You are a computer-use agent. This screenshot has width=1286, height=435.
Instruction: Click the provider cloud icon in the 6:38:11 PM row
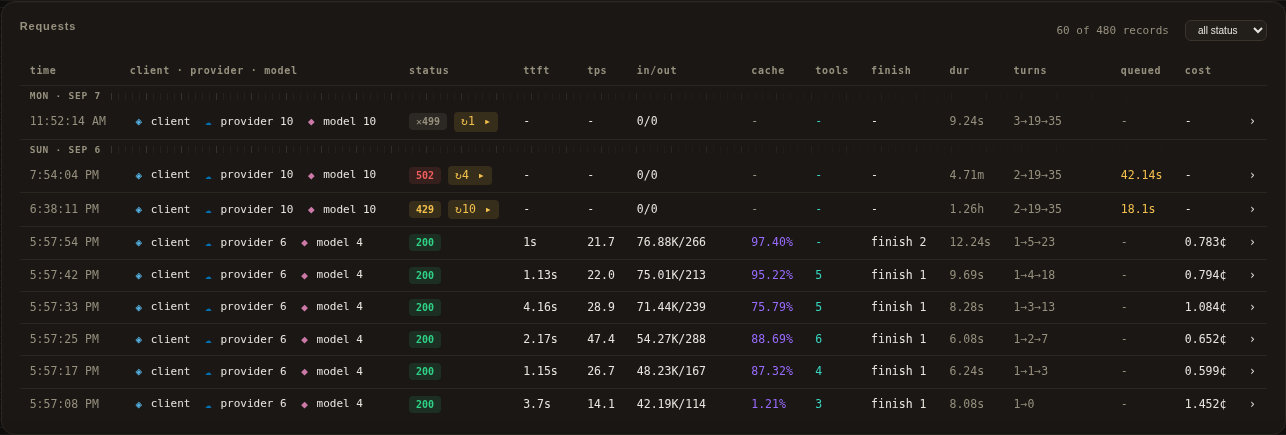[x=208, y=210]
